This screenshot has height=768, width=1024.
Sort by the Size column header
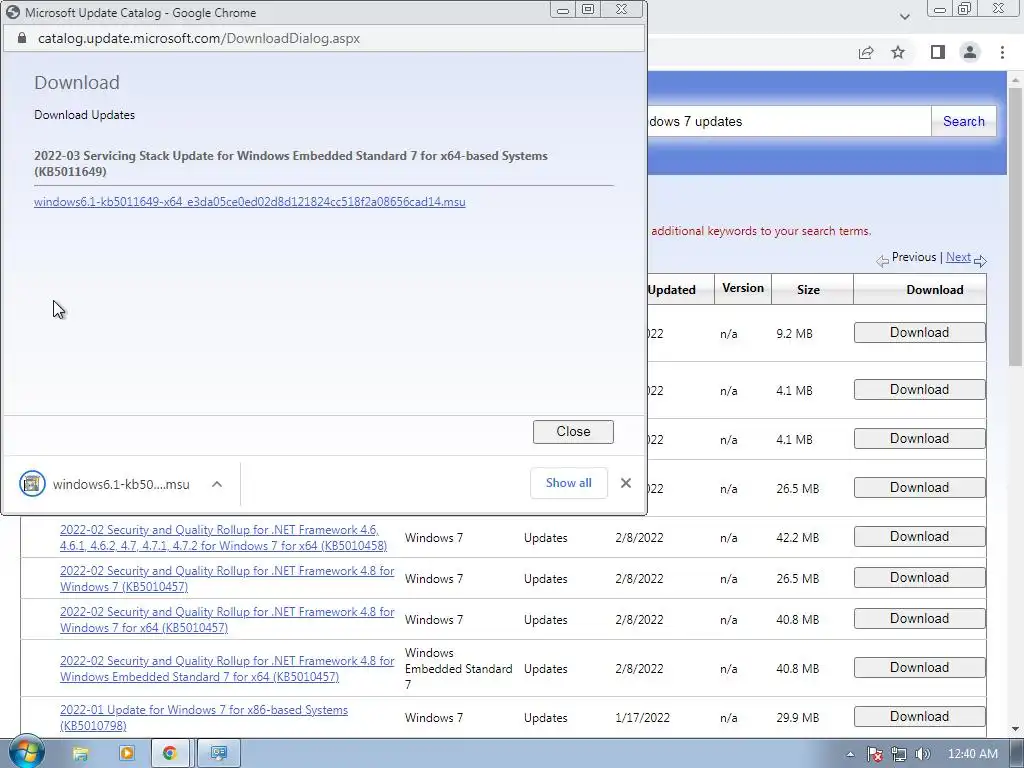click(x=808, y=289)
